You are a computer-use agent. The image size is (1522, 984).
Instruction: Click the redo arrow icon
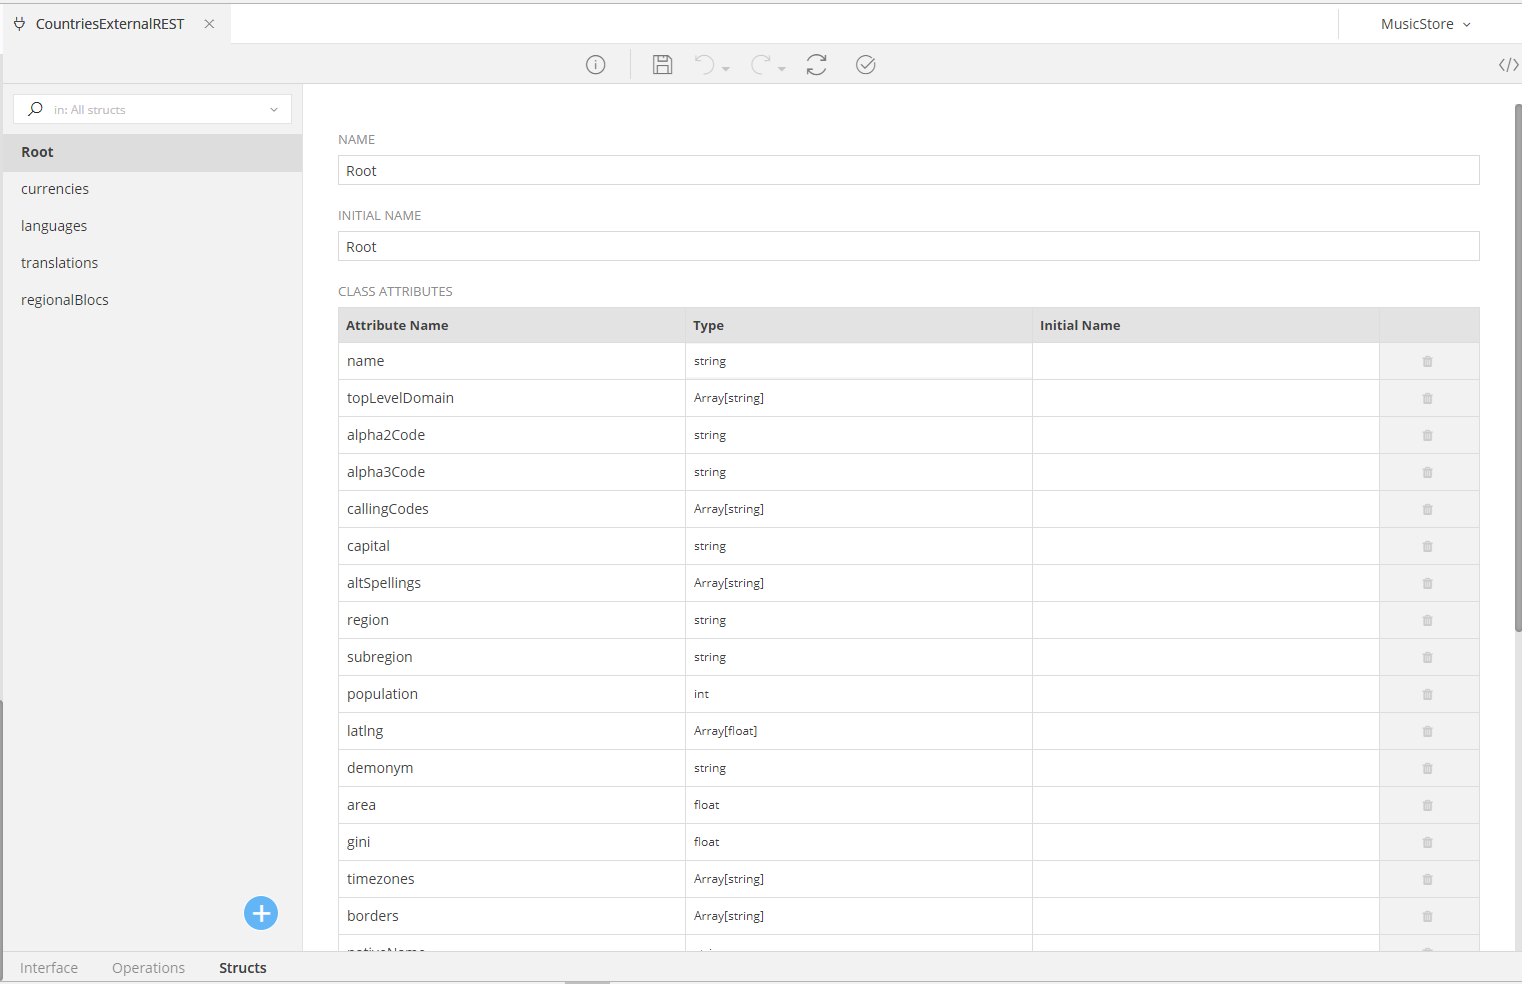tap(761, 65)
